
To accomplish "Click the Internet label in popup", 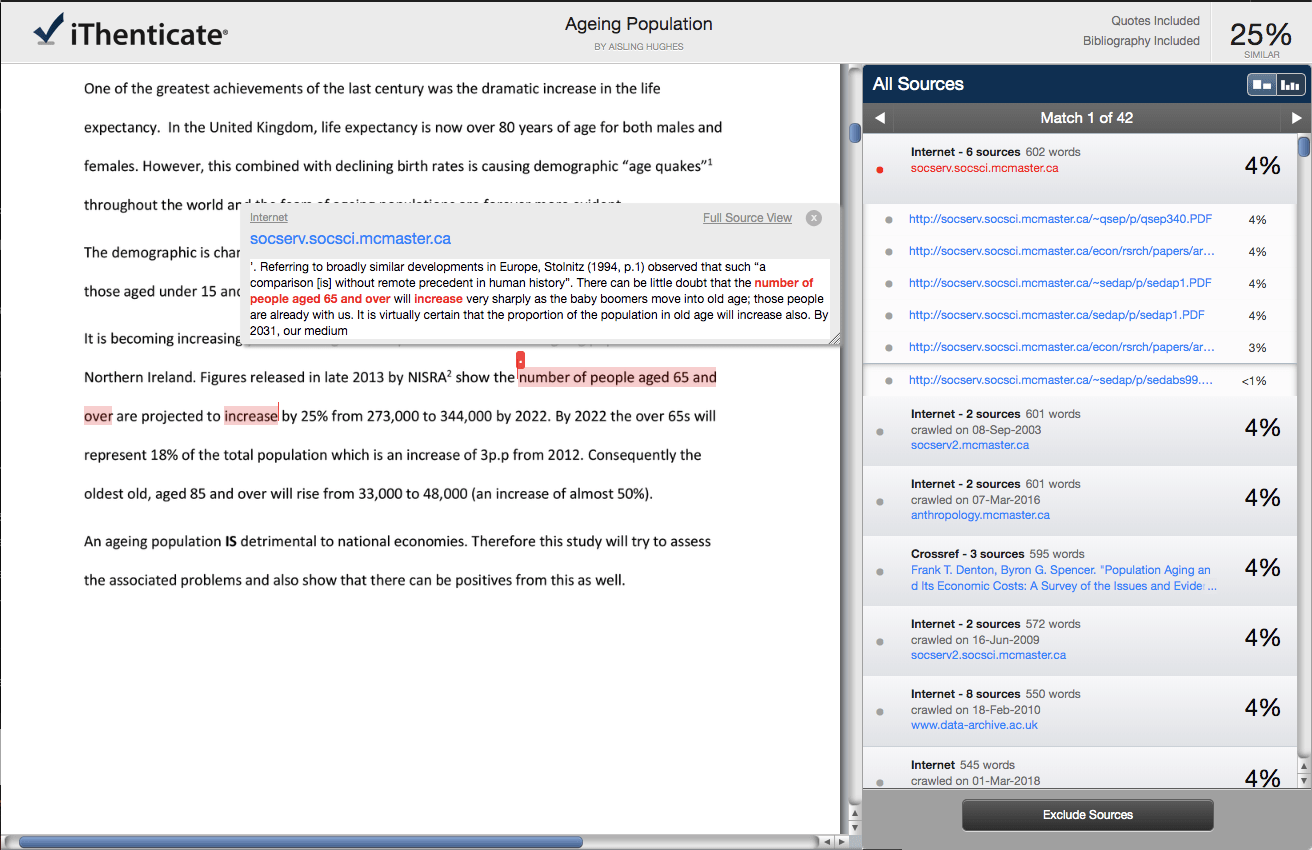I will [x=268, y=217].
